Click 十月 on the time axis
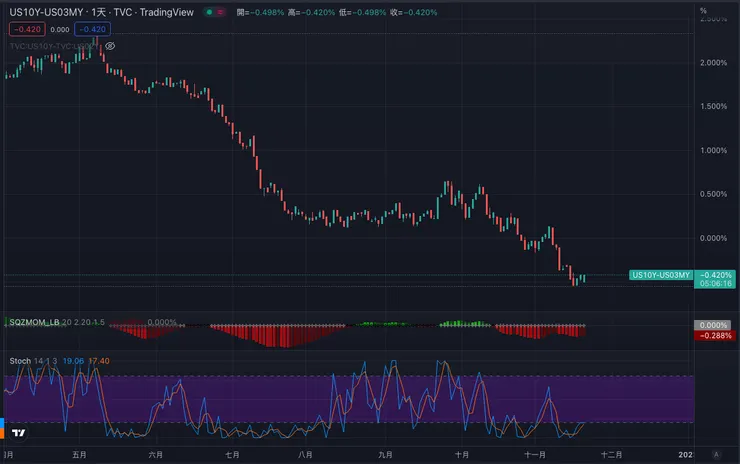The image size is (740, 464). [462, 455]
